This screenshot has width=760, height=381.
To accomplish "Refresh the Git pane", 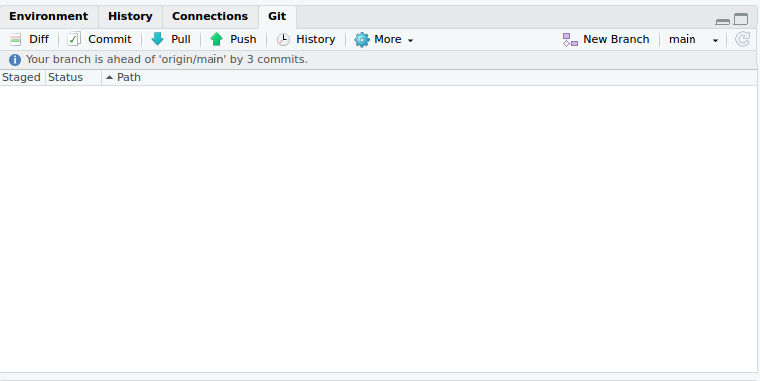I will tap(743, 39).
